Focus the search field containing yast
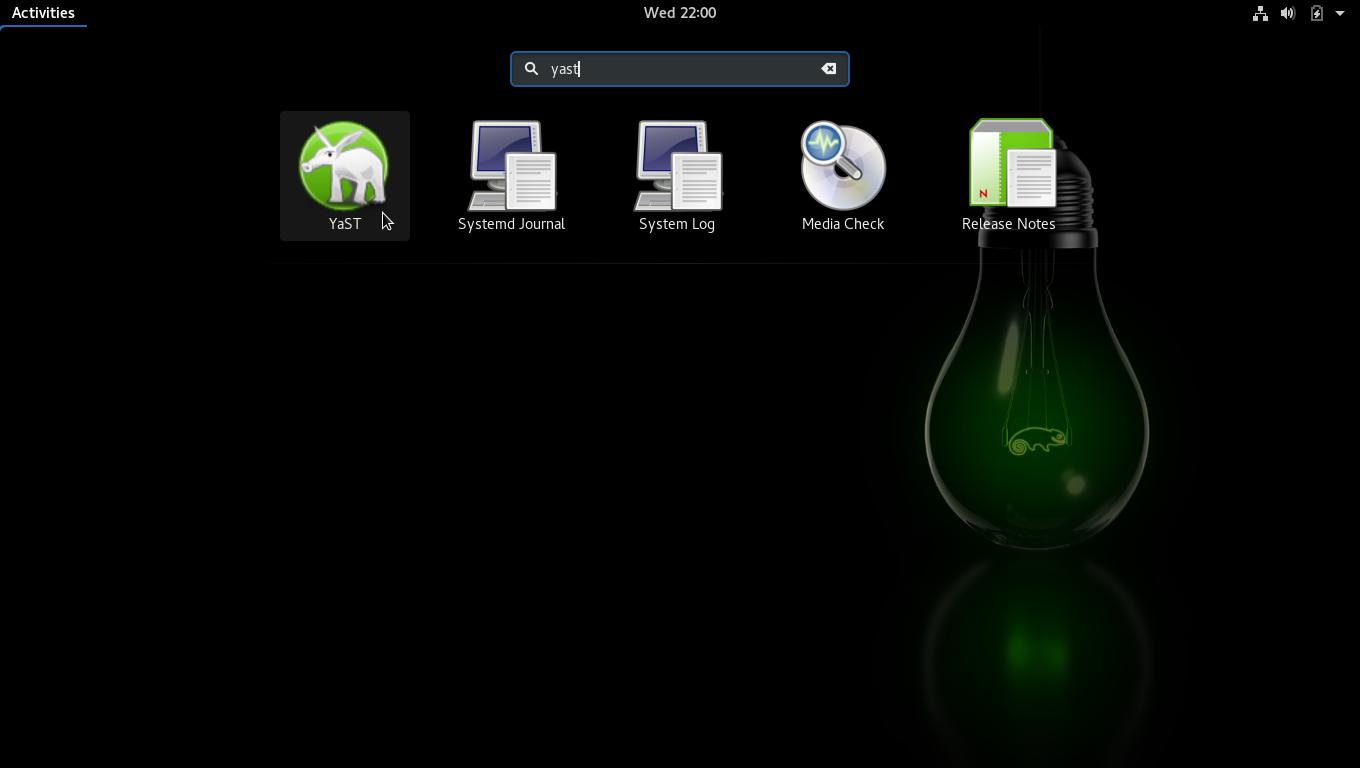Screen dimensions: 1360x768 [680, 69]
